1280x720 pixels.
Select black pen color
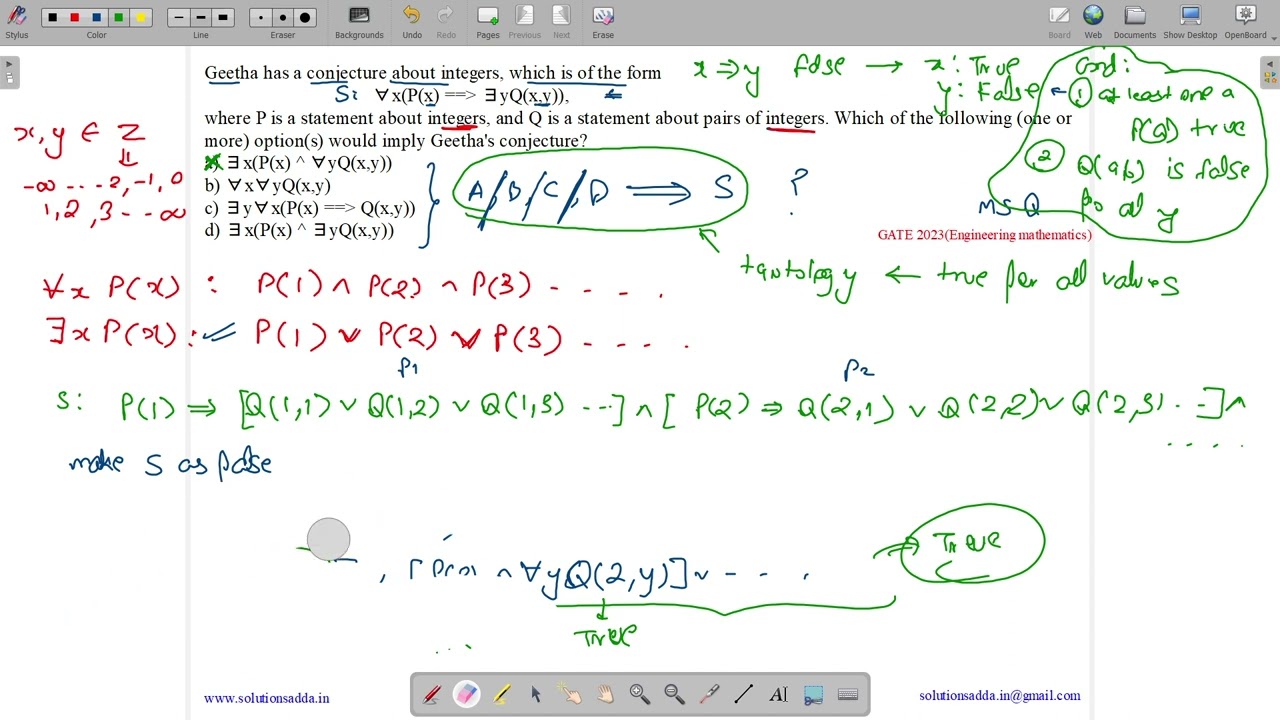pyautogui.click(x=53, y=17)
